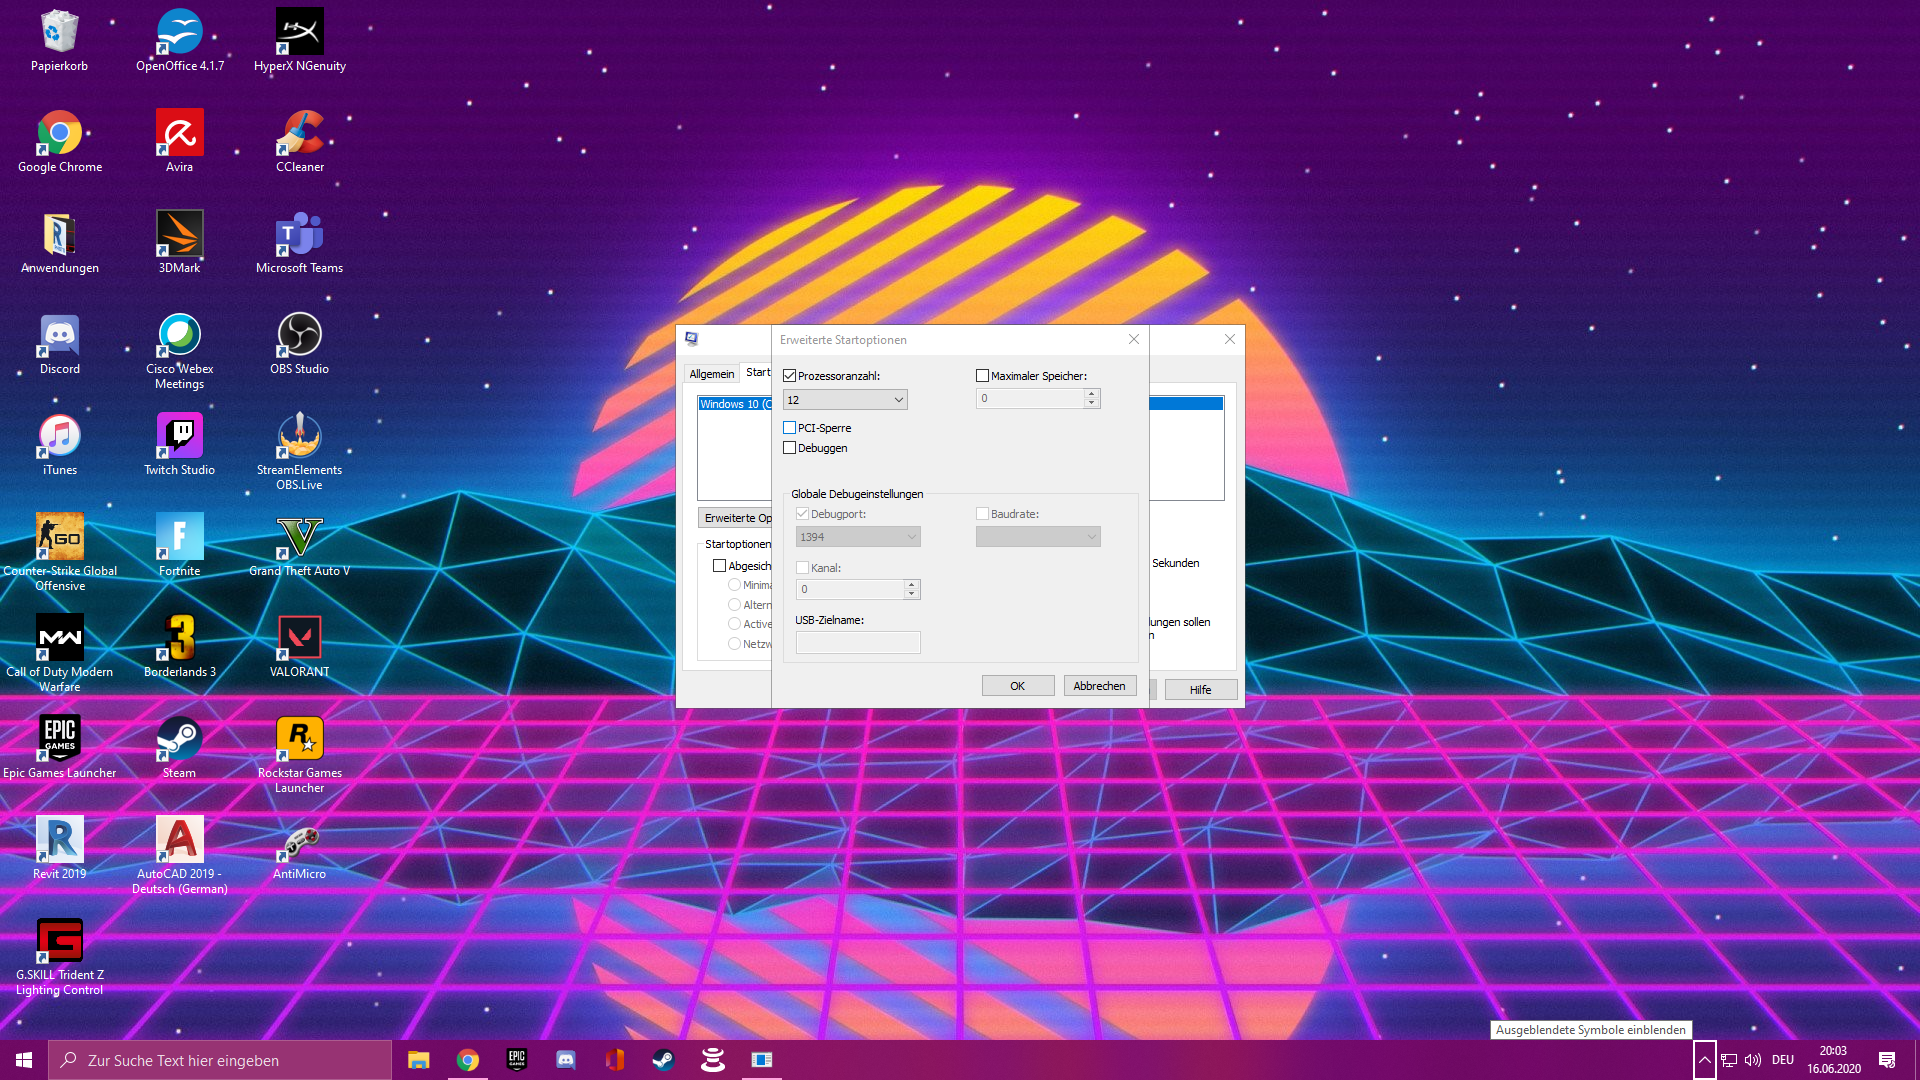
Task: Uncheck the Prozessoranzahl checkbox
Action: click(x=790, y=376)
